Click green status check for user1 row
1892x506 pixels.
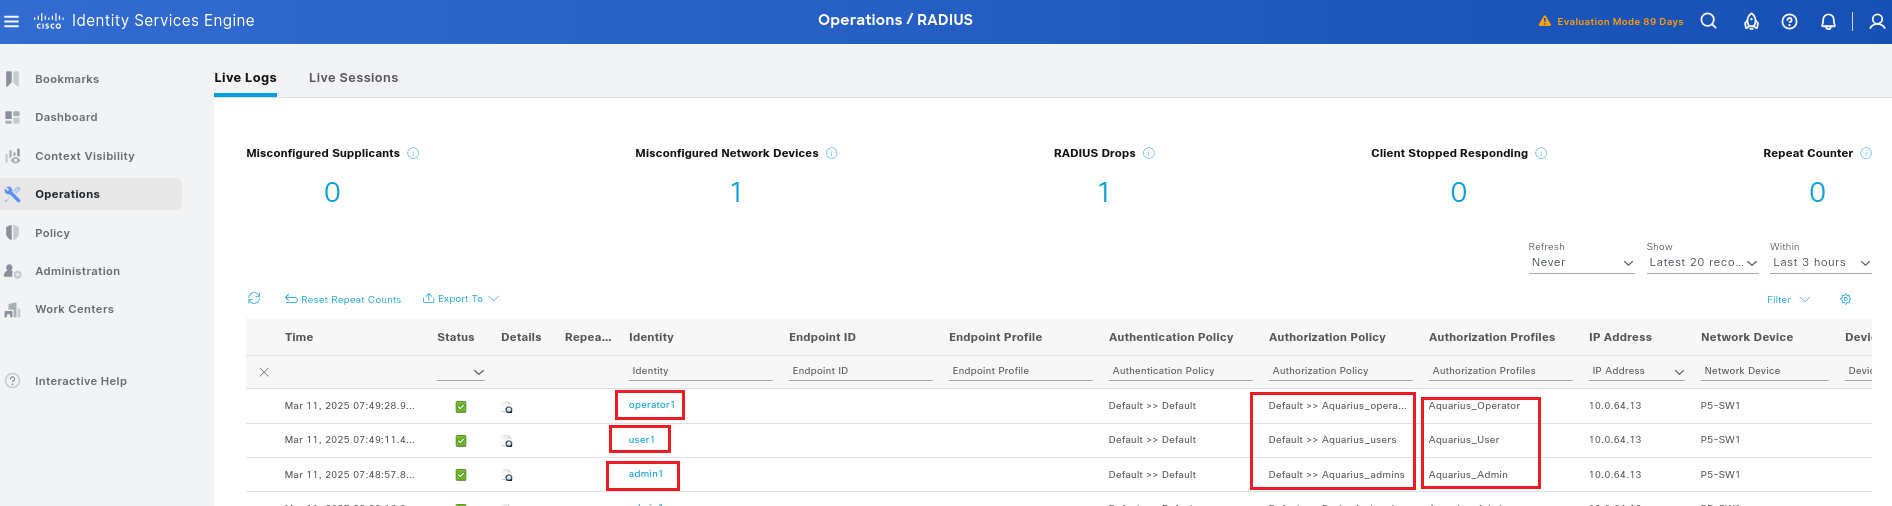pyautogui.click(x=461, y=441)
